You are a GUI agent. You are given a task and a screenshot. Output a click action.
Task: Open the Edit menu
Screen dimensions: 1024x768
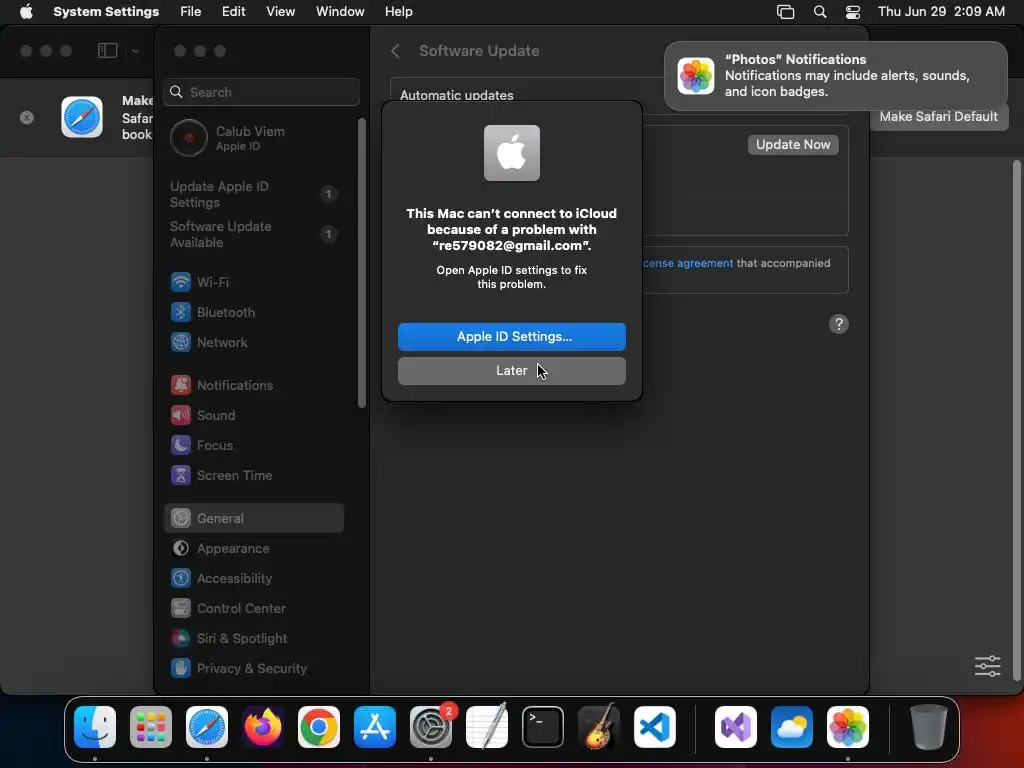click(233, 12)
